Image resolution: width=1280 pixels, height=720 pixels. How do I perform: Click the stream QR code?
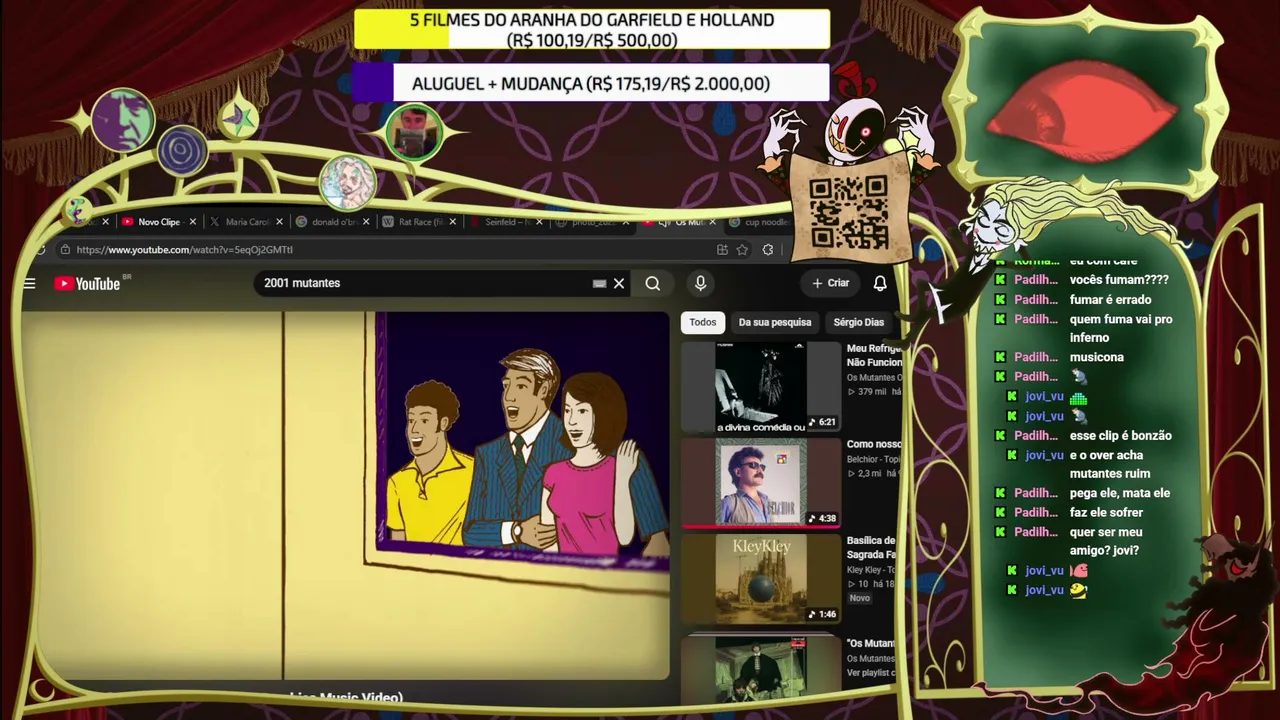coord(848,212)
